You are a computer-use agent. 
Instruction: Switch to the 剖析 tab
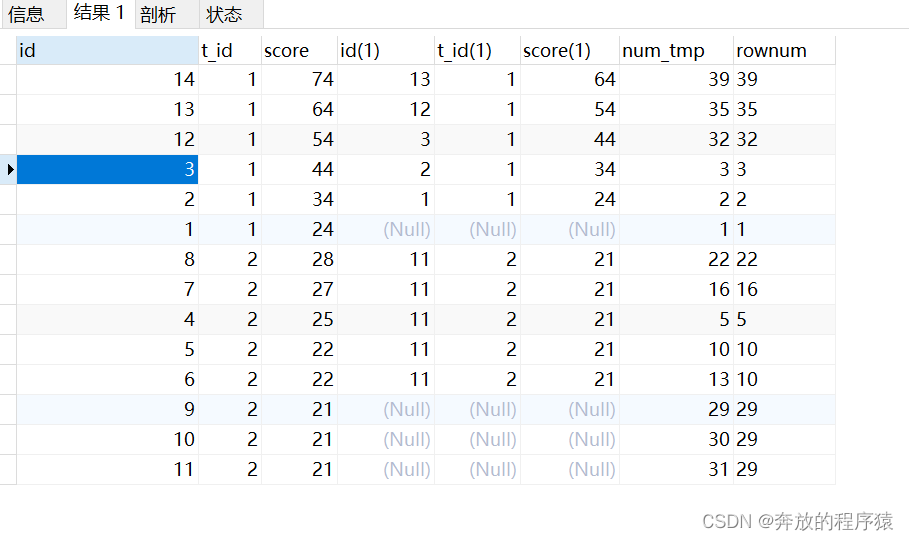click(158, 14)
